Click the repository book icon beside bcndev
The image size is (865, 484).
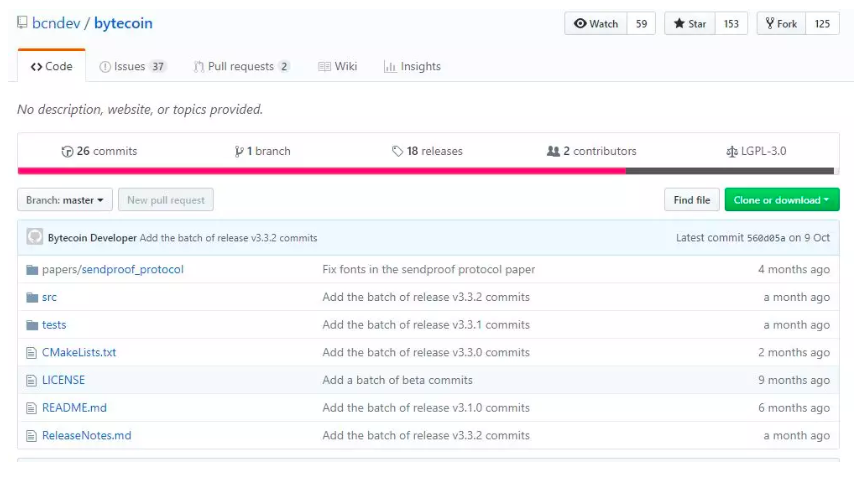[x=22, y=23]
